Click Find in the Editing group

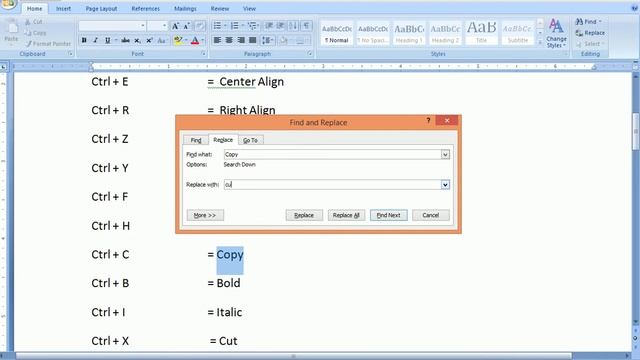point(589,22)
